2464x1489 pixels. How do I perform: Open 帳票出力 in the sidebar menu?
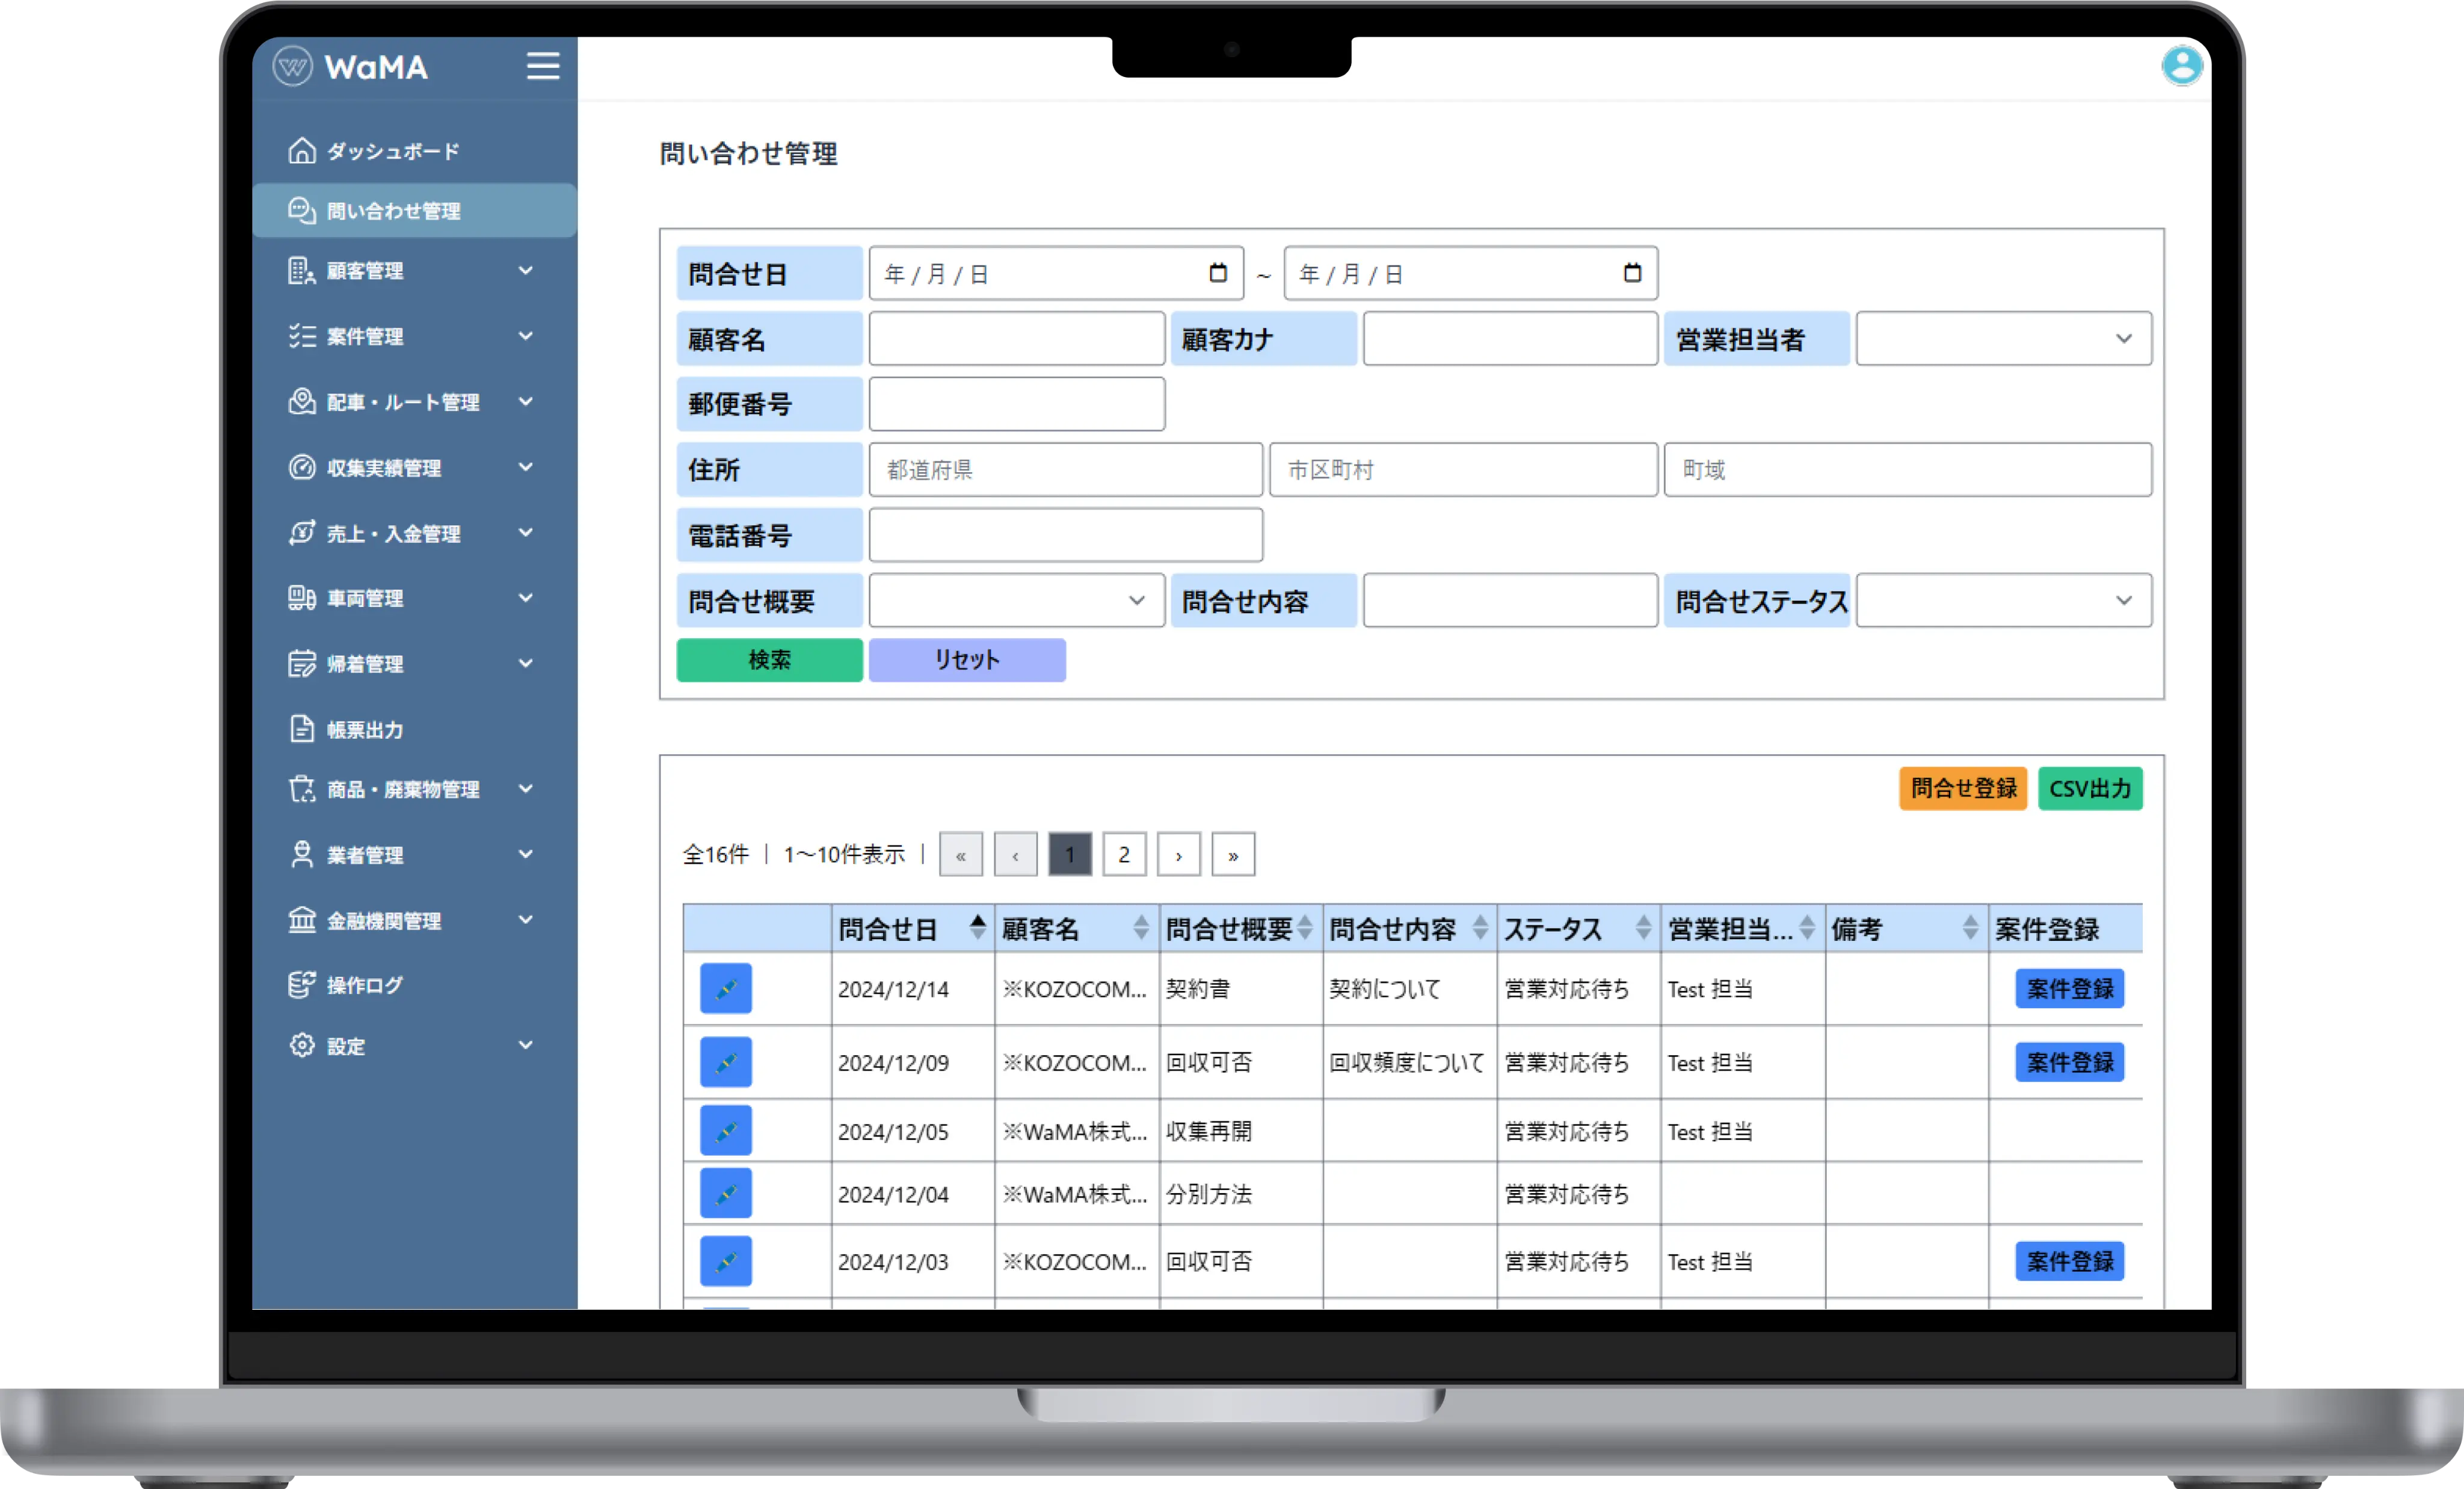tap(365, 730)
